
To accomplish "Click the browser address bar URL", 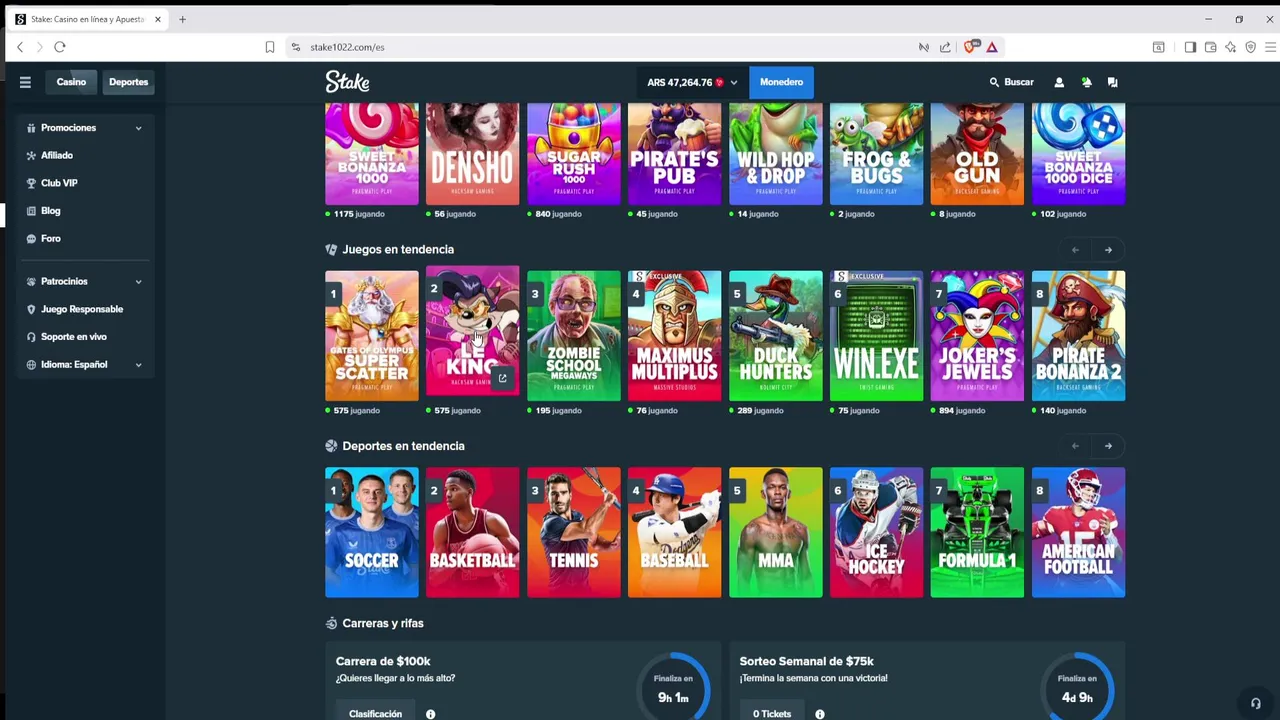I will (347, 47).
